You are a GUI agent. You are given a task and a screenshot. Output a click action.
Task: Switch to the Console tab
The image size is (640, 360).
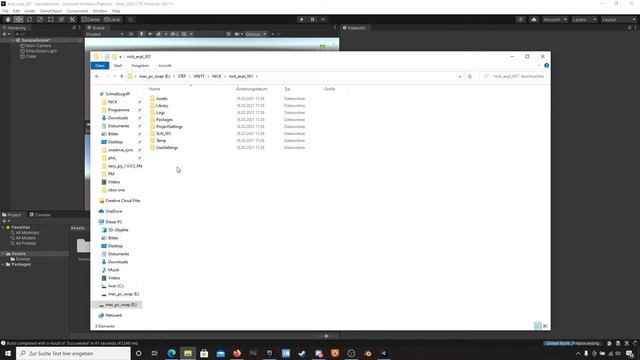click(x=40, y=215)
